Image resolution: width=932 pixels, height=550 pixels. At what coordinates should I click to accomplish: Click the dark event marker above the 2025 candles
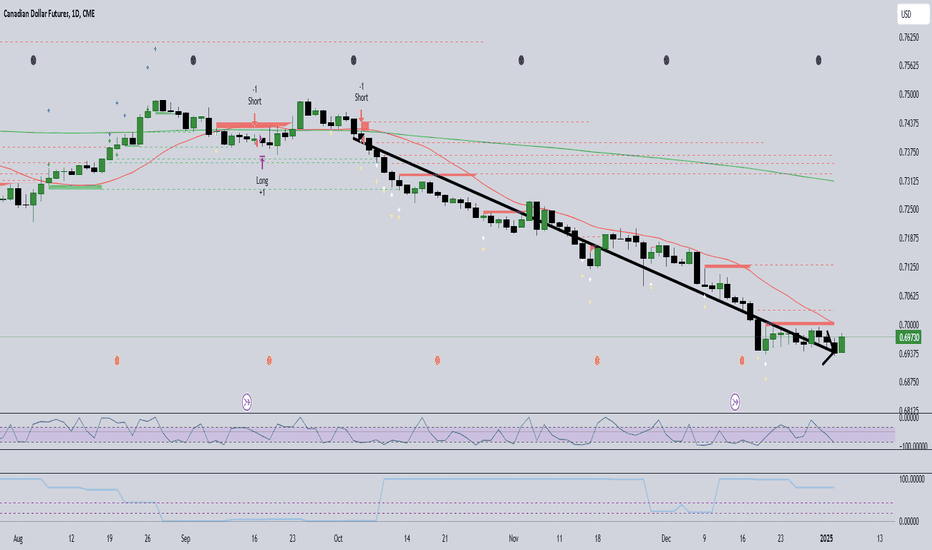click(818, 60)
